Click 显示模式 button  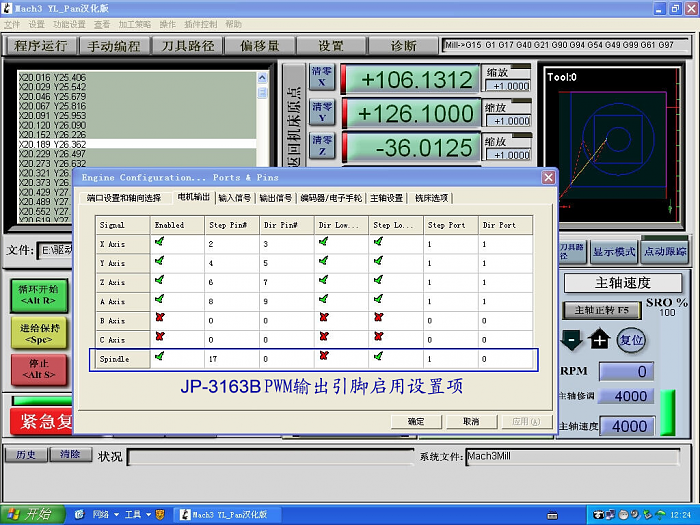614,252
